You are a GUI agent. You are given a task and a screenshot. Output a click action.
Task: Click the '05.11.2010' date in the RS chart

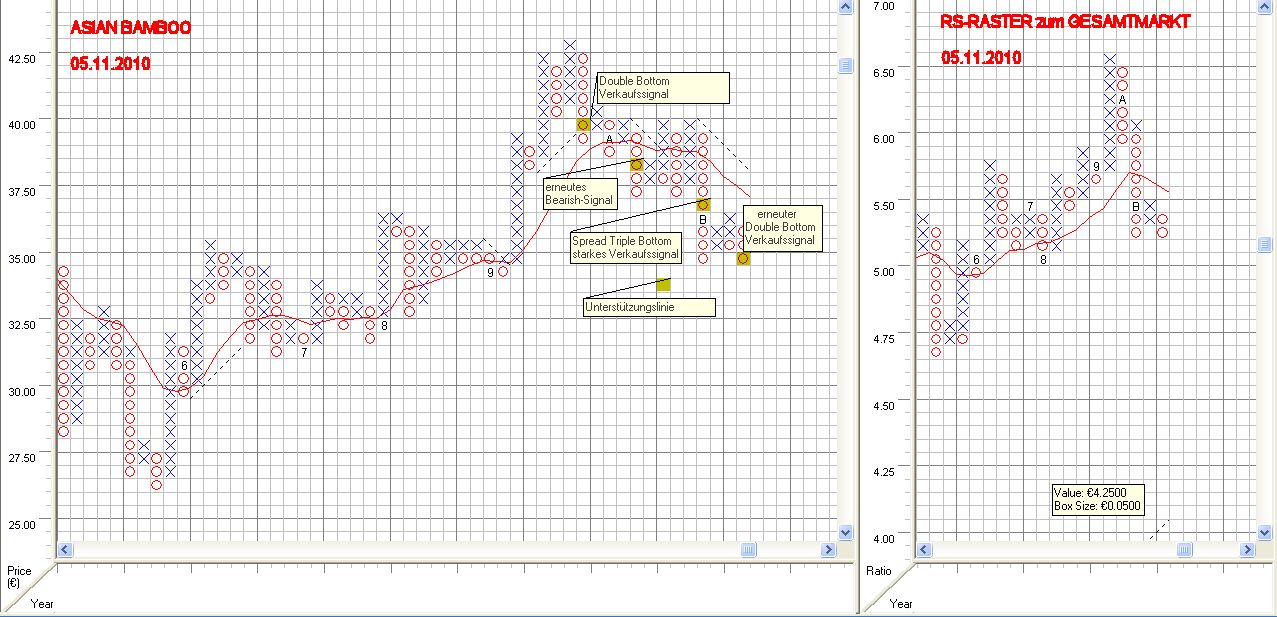[981, 58]
